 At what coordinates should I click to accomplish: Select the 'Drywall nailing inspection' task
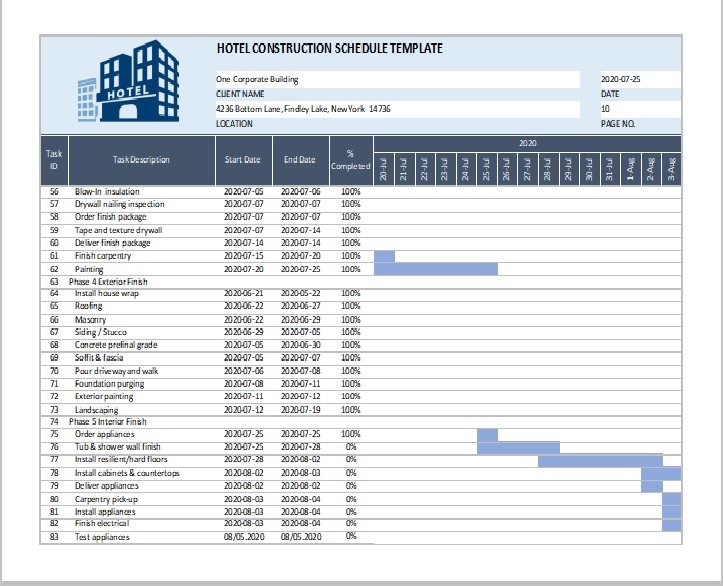pos(119,204)
